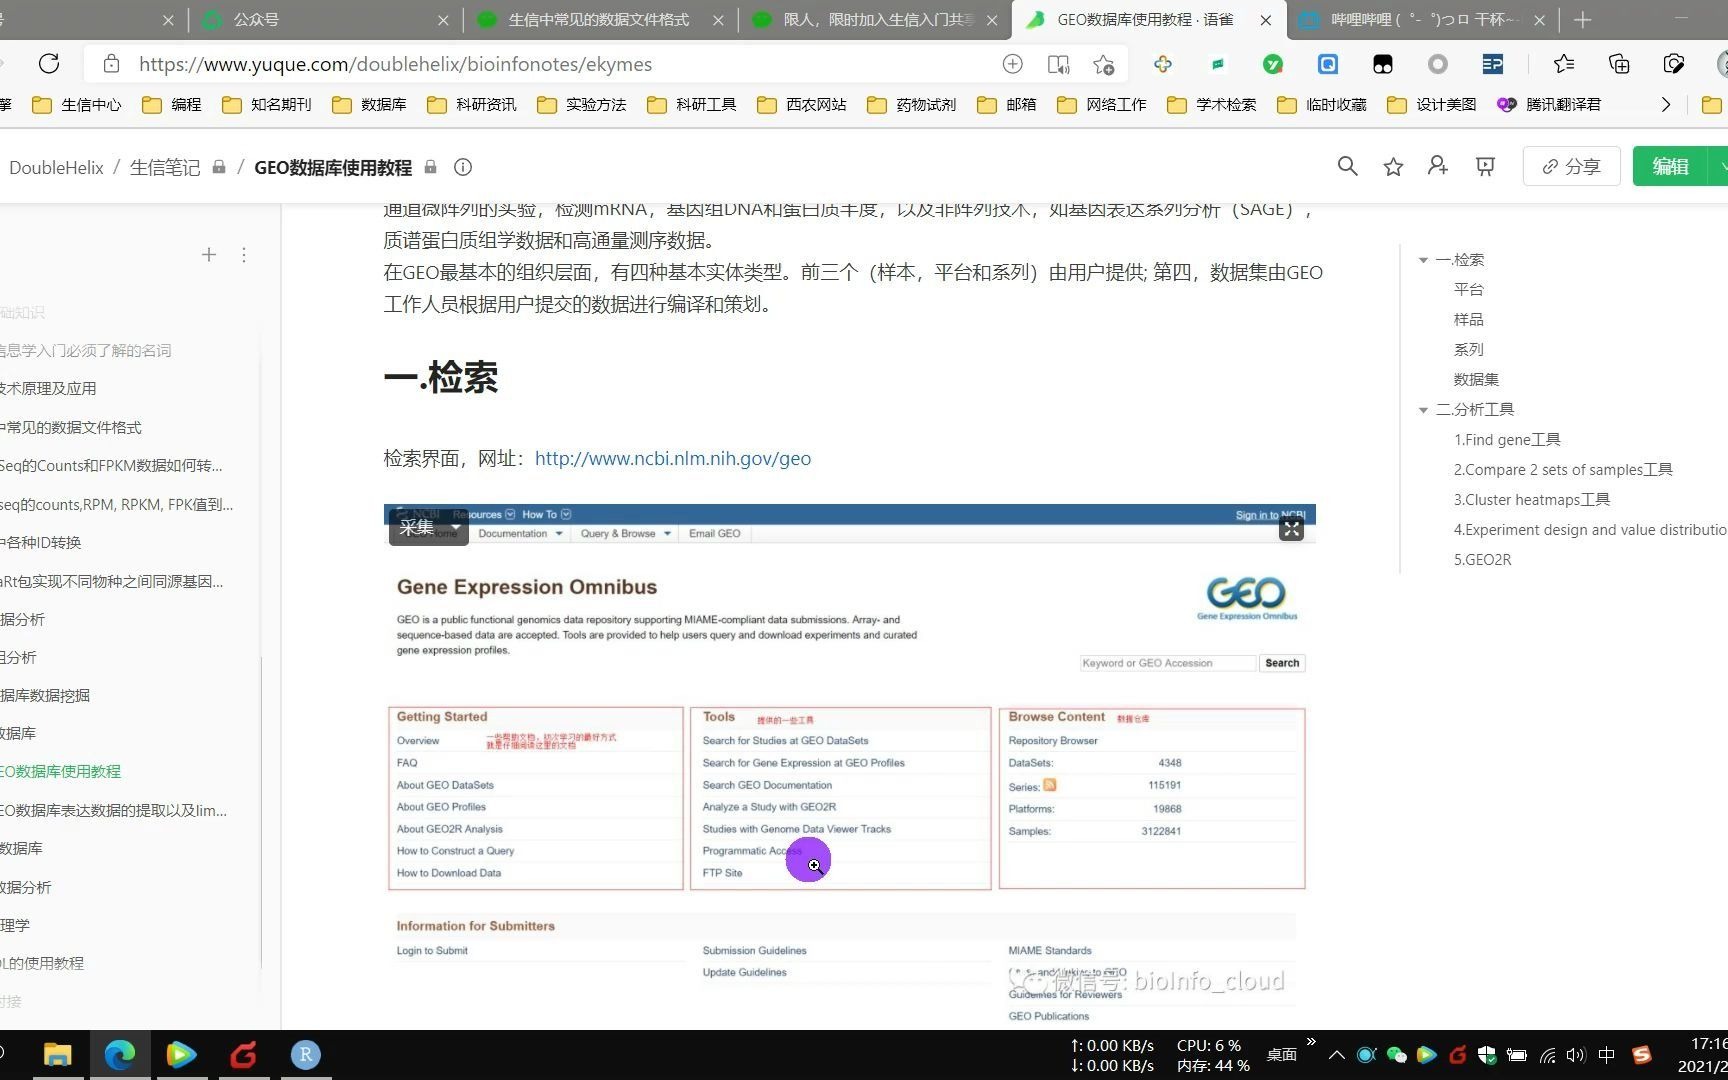Close the GEO数据库使用教程 tab
The height and width of the screenshot is (1080, 1728).
pos(1266,20)
